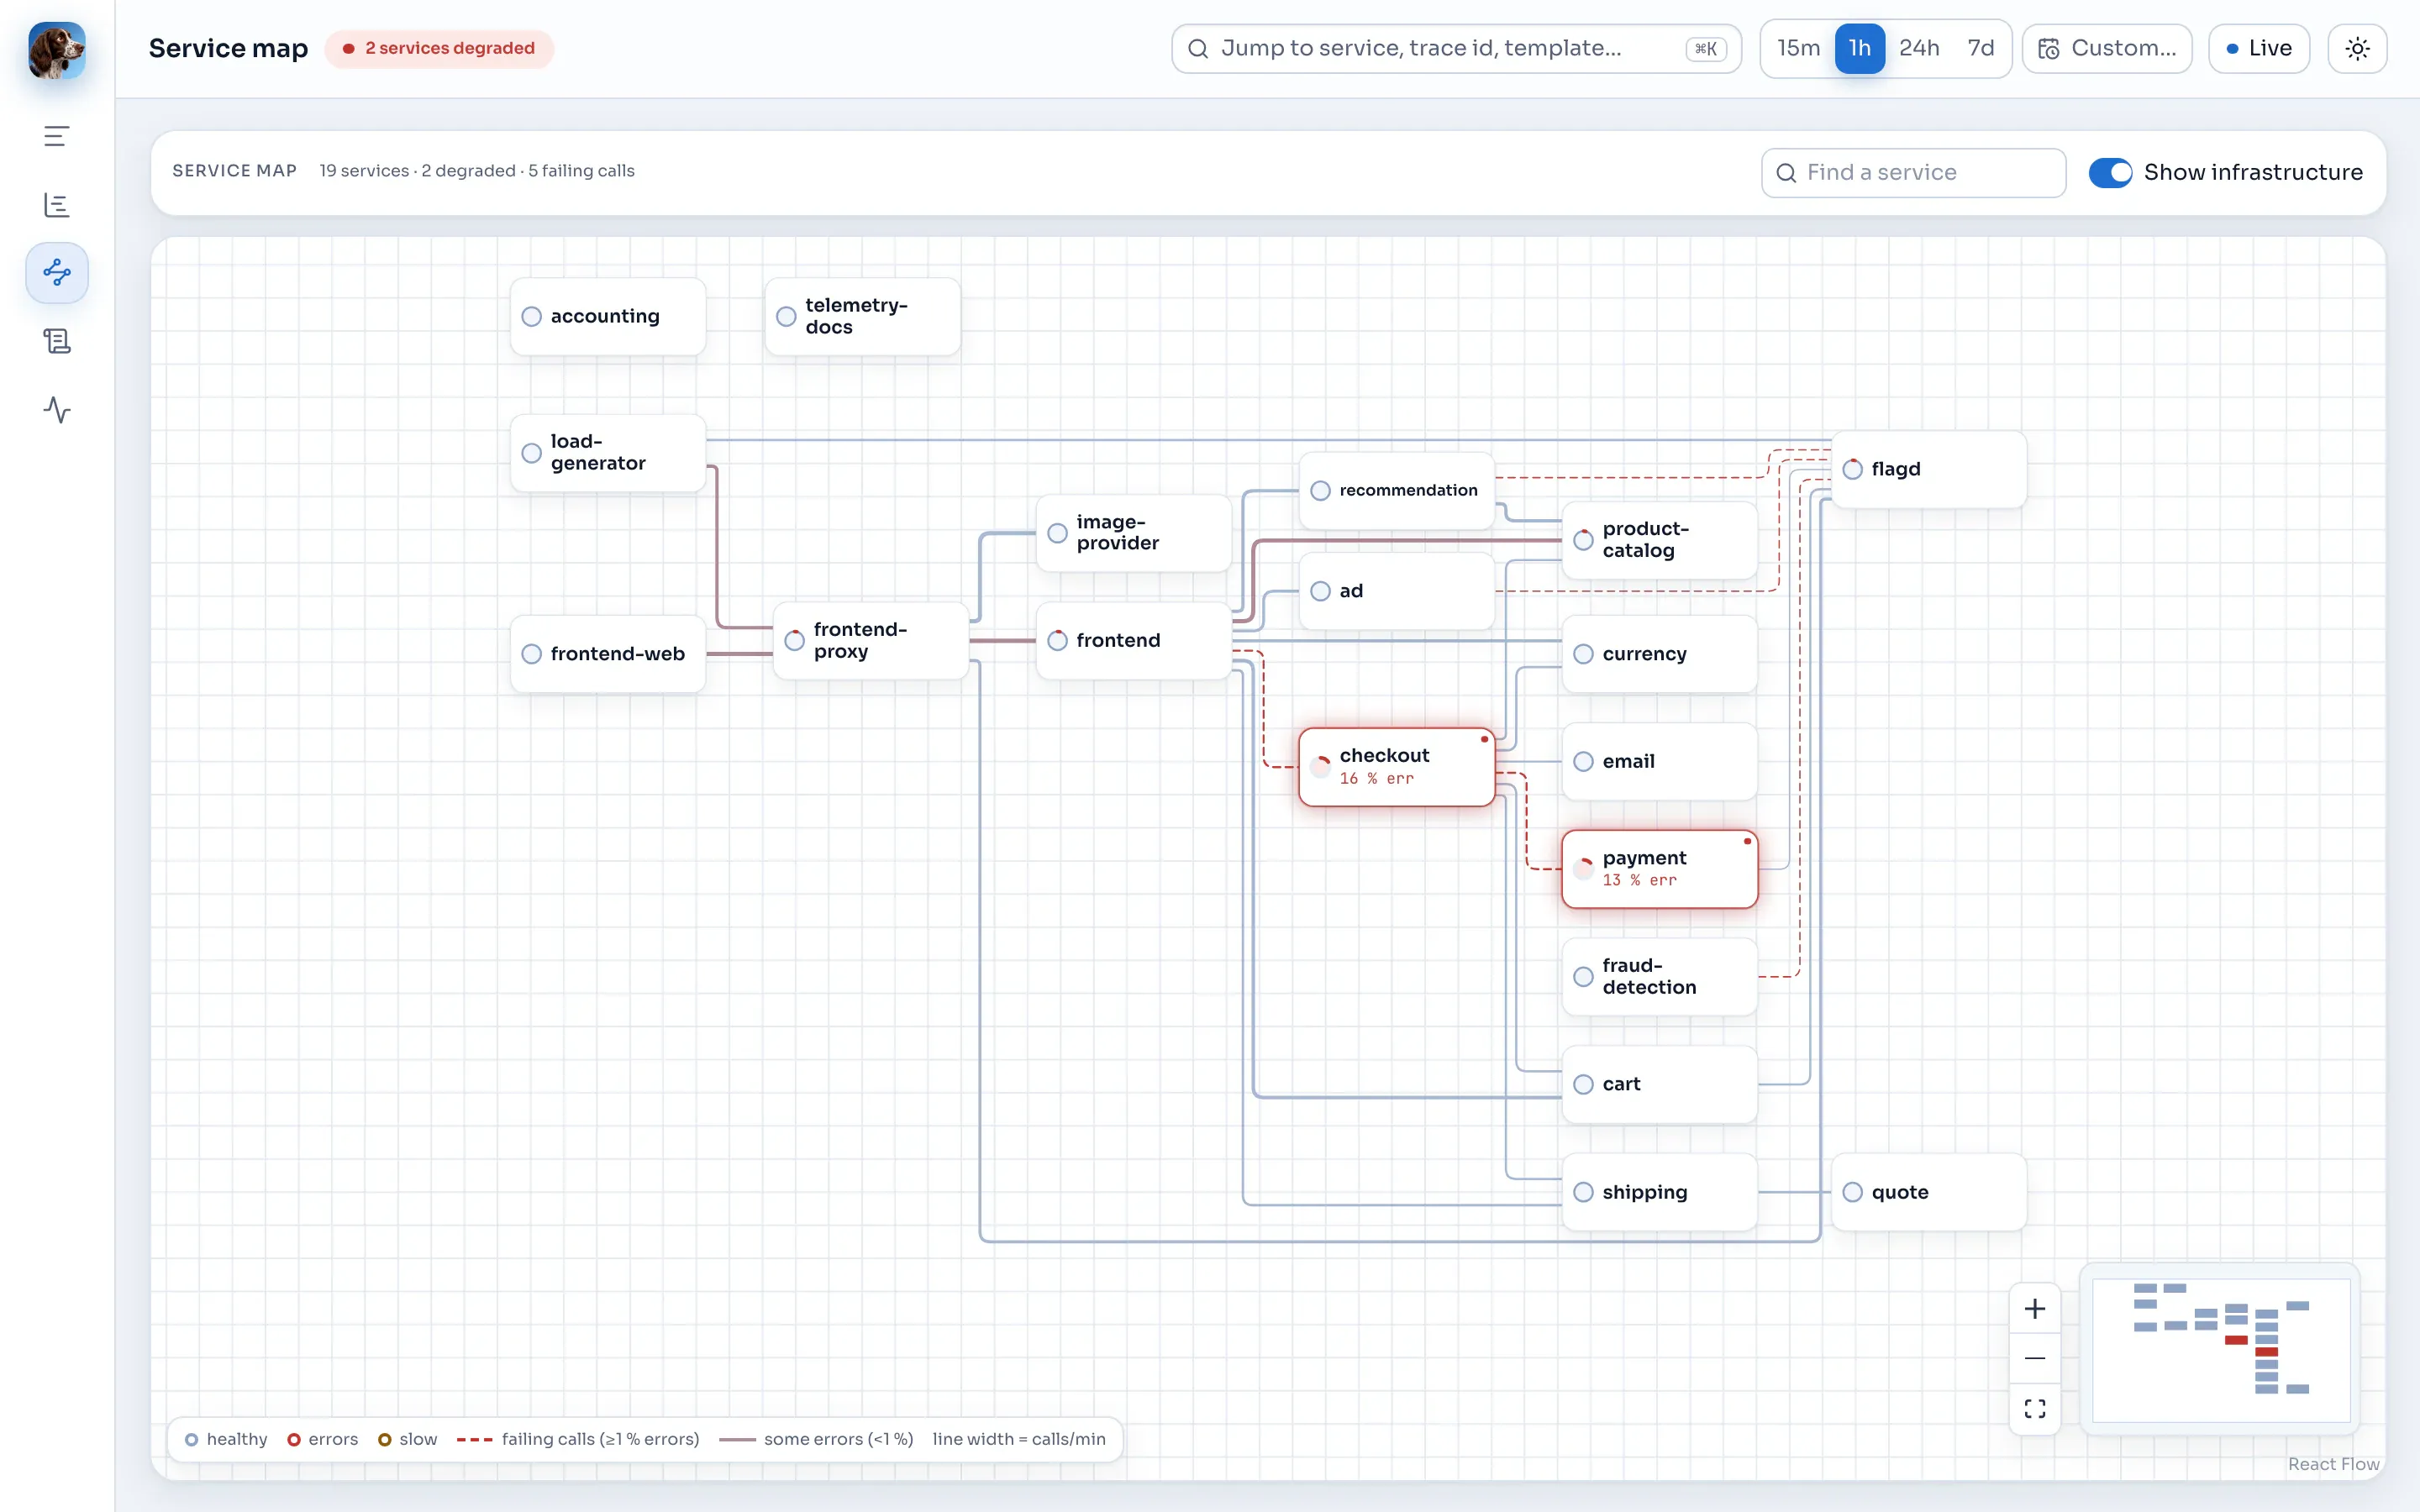Open the bar chart icon in sidebar
Viewport: 2420px width, 1512px height.
[57, 205]
